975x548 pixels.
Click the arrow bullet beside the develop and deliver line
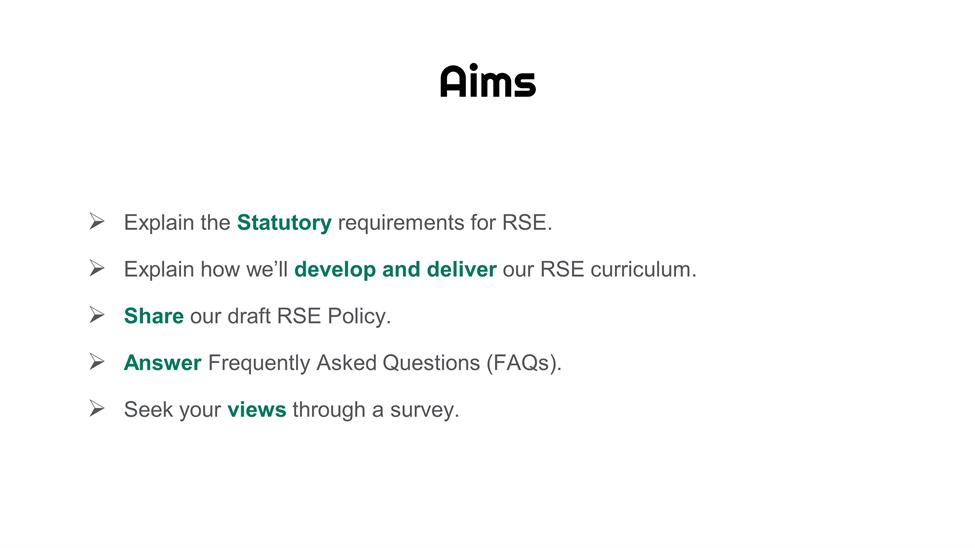click(96, 268)
